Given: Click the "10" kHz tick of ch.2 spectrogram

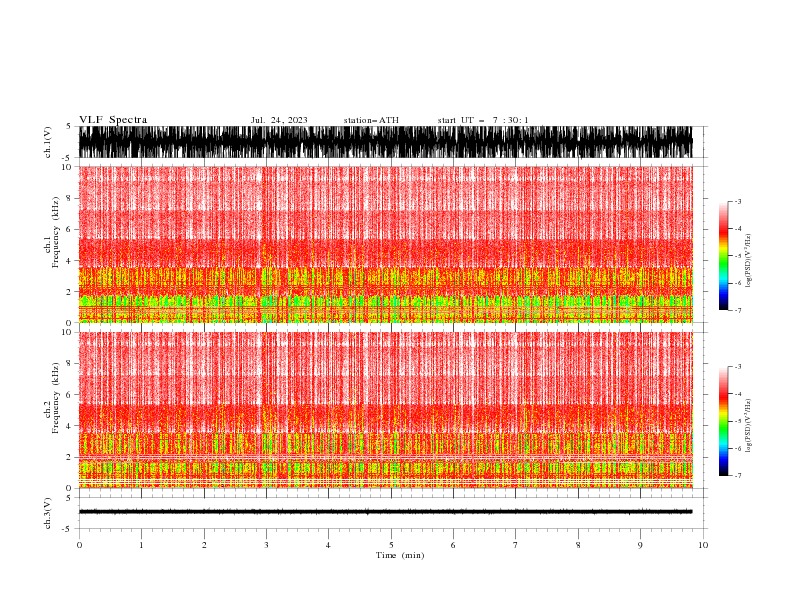Looking at the screenshot, I should pos(67,332).
